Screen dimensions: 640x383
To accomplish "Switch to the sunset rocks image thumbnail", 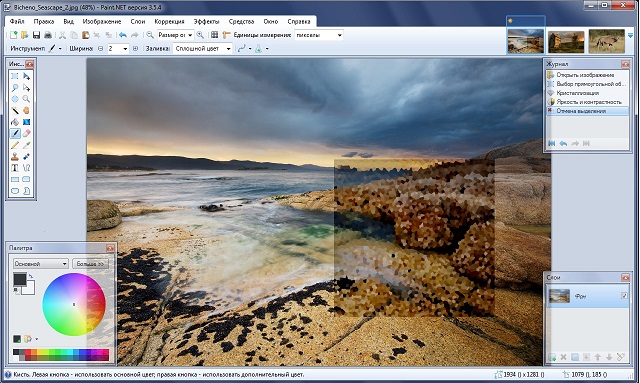I will (x=566, y=41).
